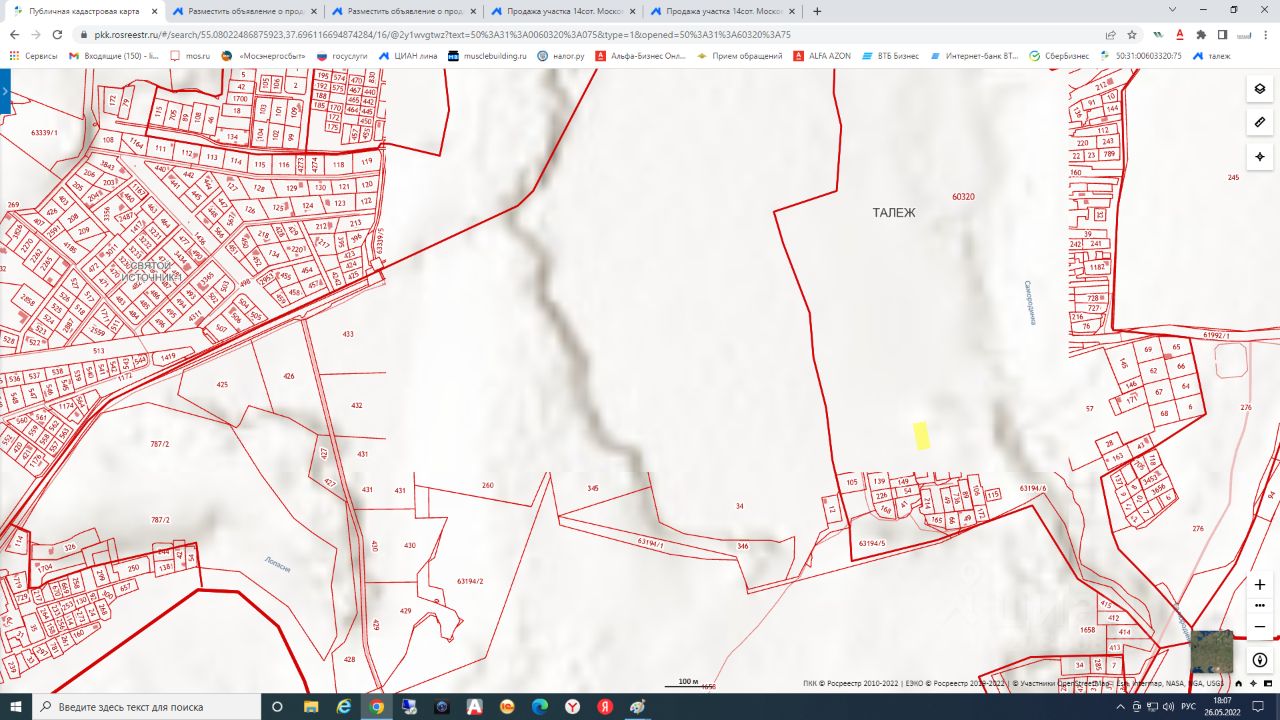Open the ALFA AZON bookmark
The width and height of the screenshot is (1280, 720).
[x=822, y=56]
